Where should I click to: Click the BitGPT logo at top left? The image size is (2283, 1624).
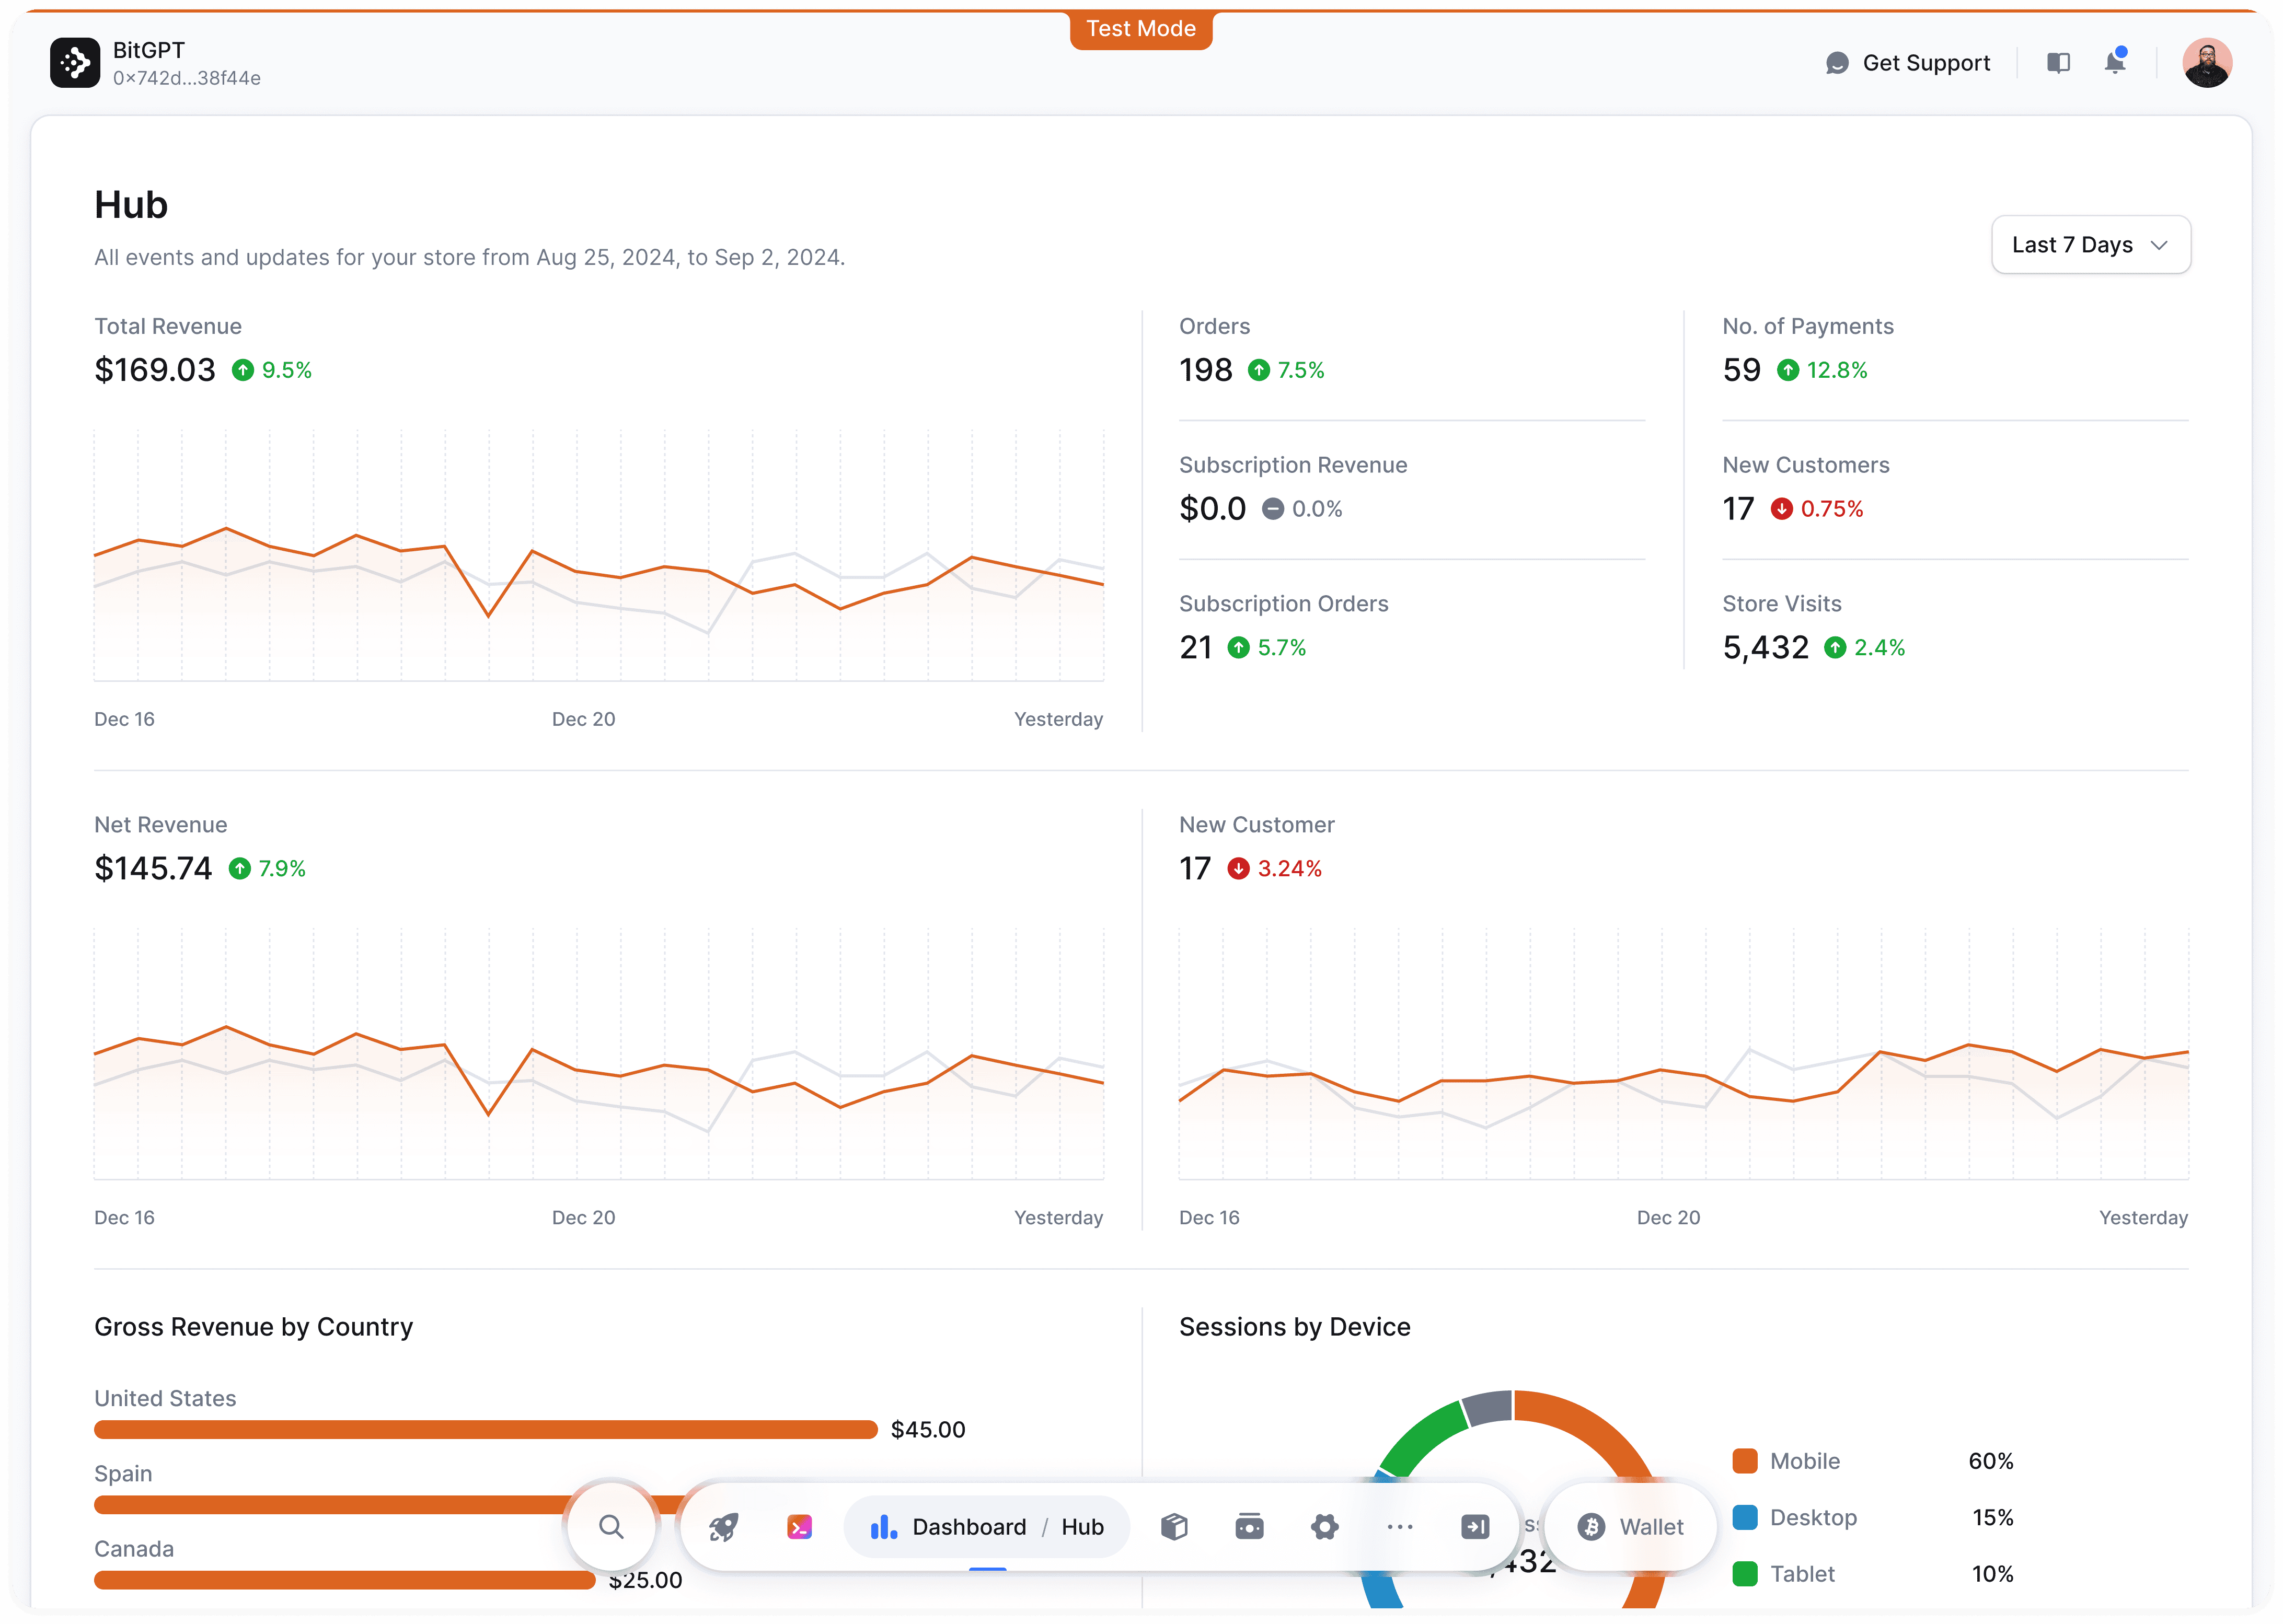(75, 62)
